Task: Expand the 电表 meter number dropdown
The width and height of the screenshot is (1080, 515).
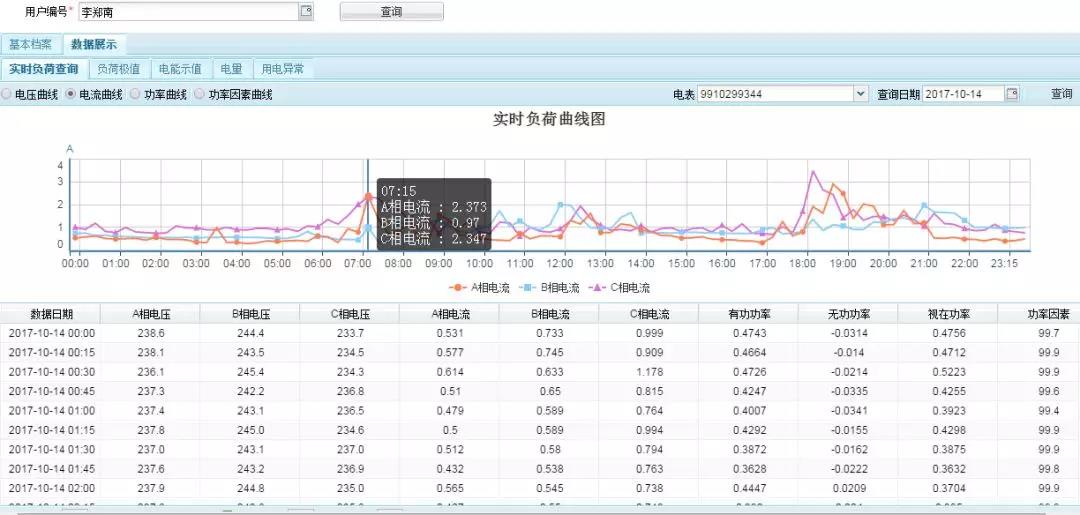Action: pyautogui.click(x=860, y=94)
